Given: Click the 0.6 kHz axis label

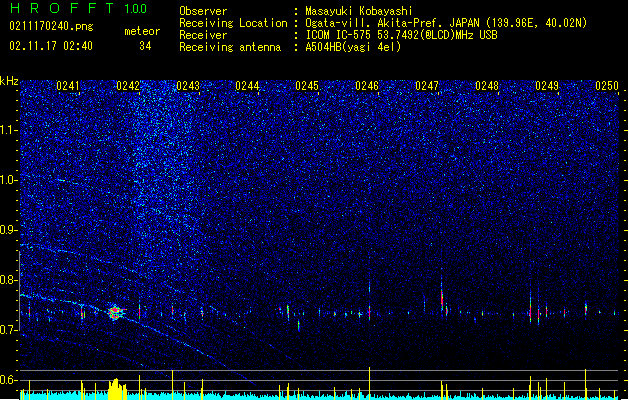Looking at the screenshot, I should point(9,380).
